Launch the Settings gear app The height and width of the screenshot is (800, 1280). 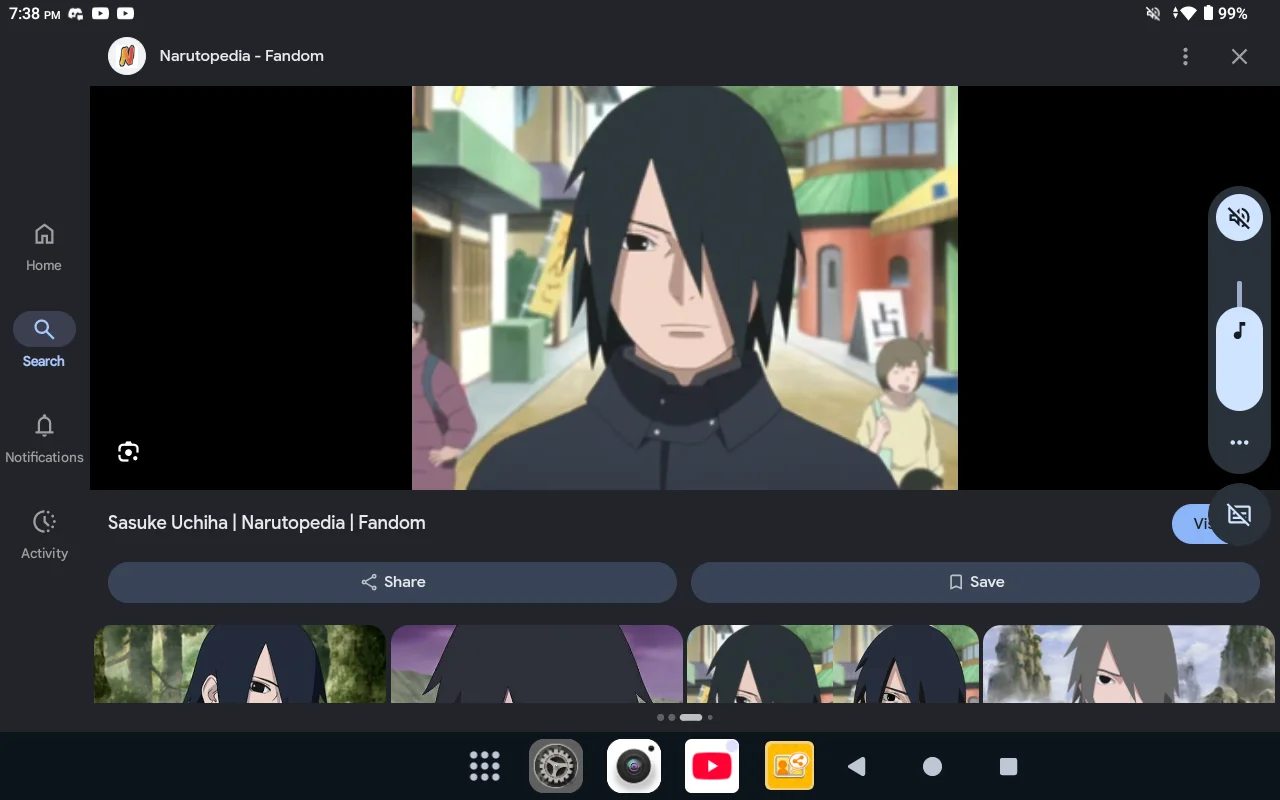[x=556, y=766]
